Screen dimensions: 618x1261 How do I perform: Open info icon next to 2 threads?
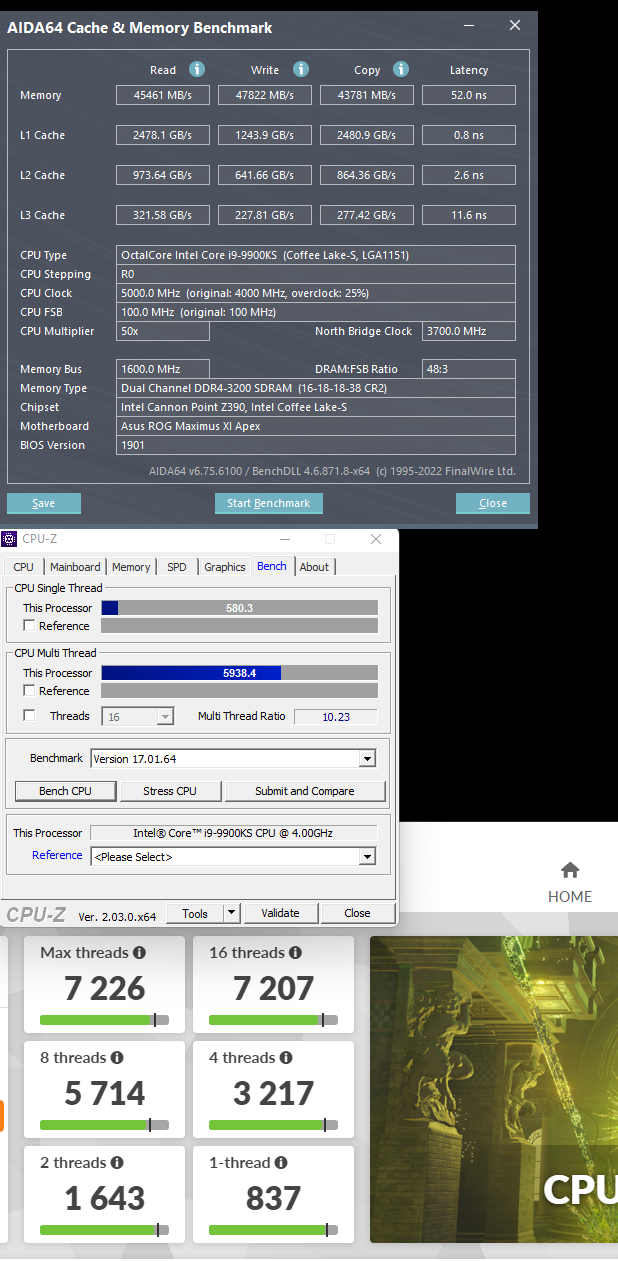[117, 1163]
